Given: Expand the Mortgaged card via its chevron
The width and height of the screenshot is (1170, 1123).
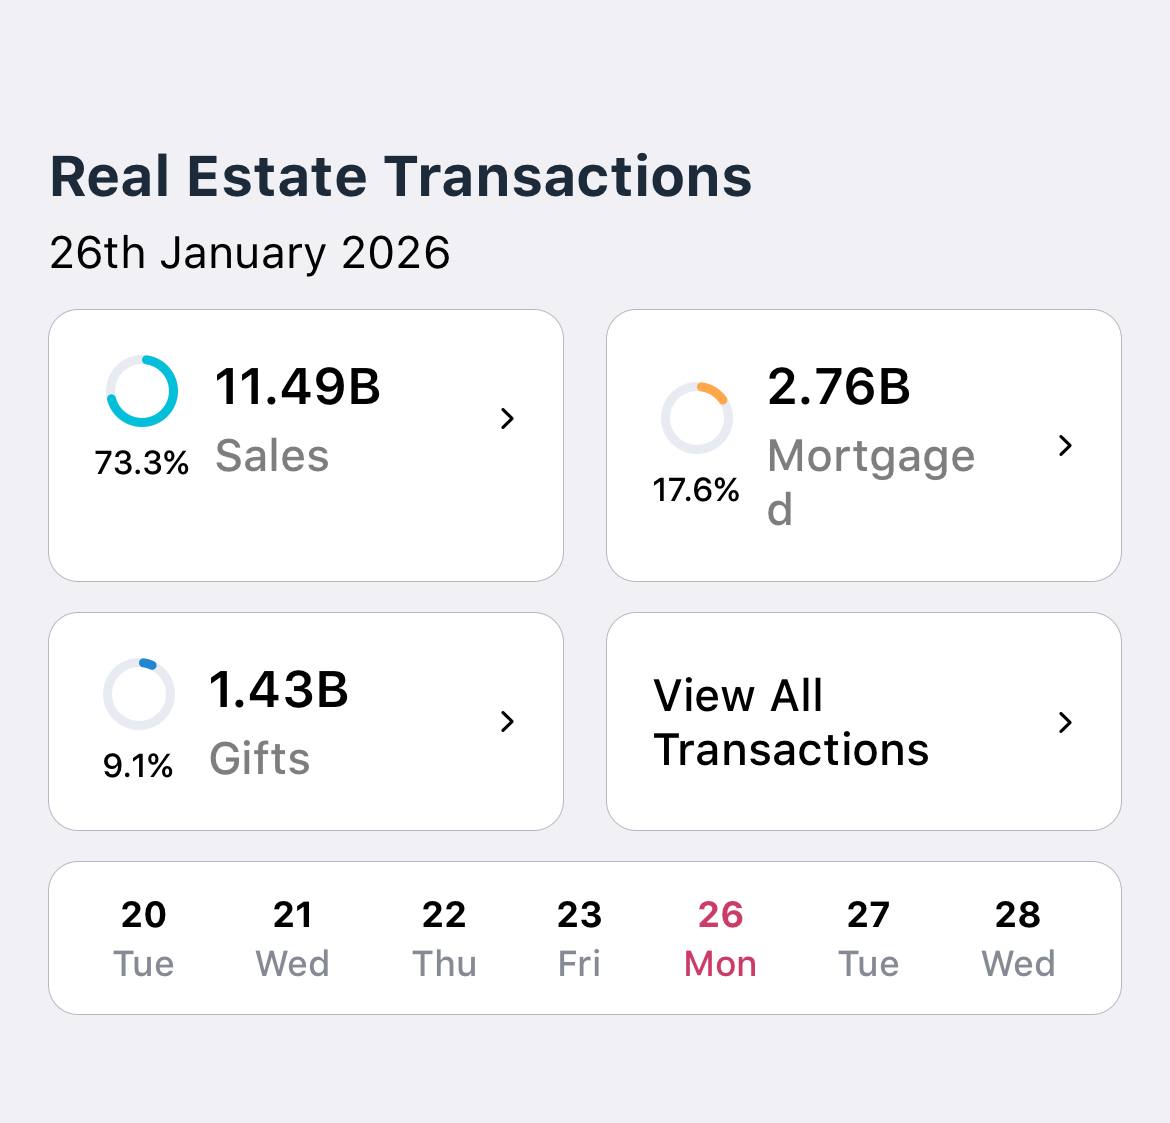Looking at the screenshot, I should pos(1066,447).
